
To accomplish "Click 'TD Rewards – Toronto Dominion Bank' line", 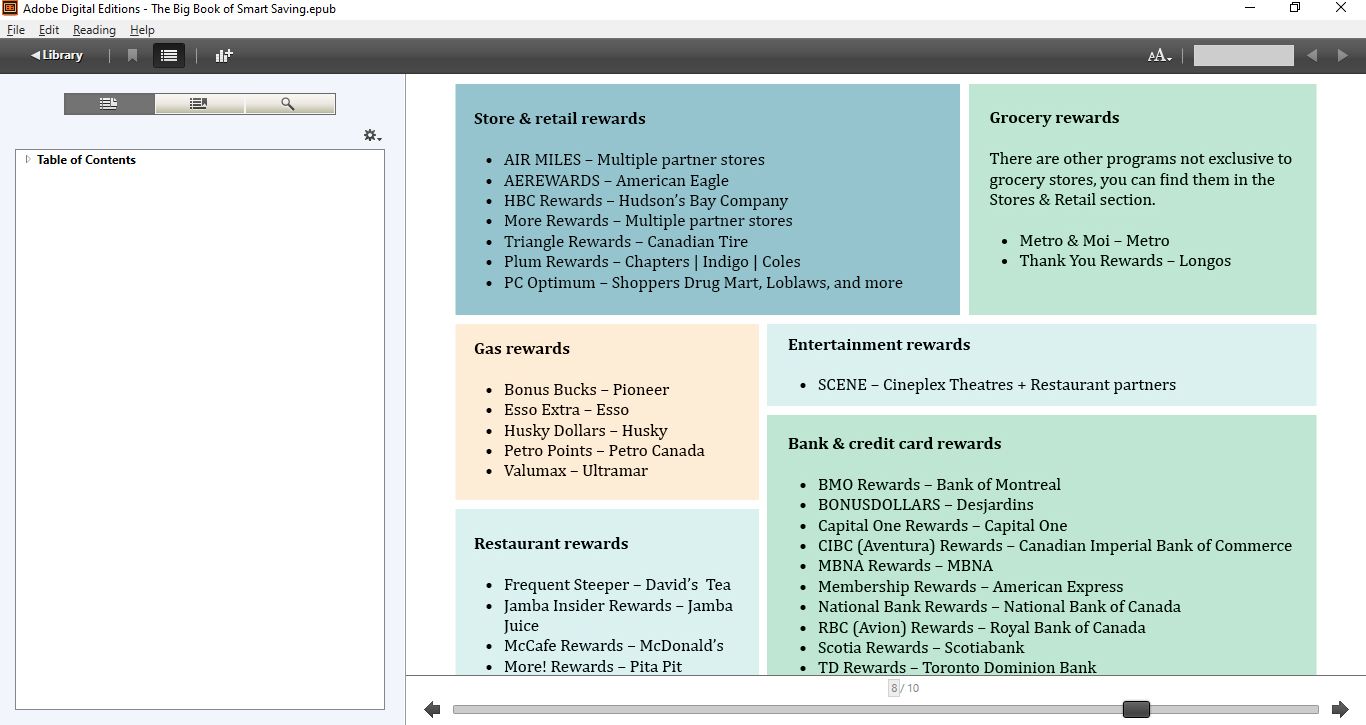I will pyautogui.click(x=957, y=667).
